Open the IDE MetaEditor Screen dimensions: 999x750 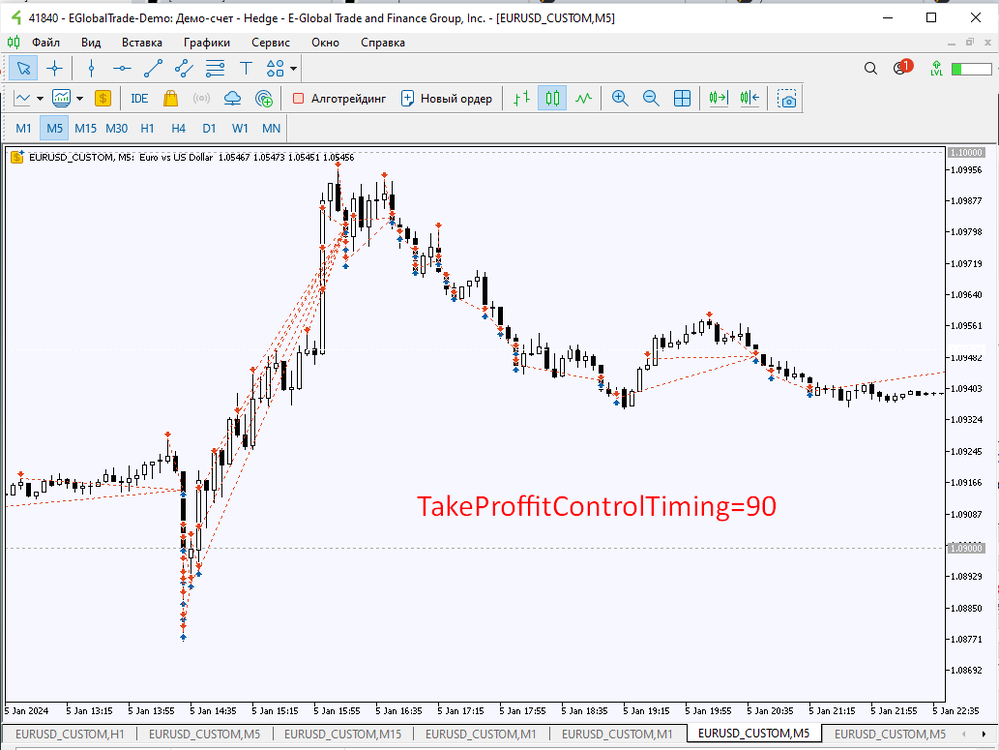click(139, 99)
